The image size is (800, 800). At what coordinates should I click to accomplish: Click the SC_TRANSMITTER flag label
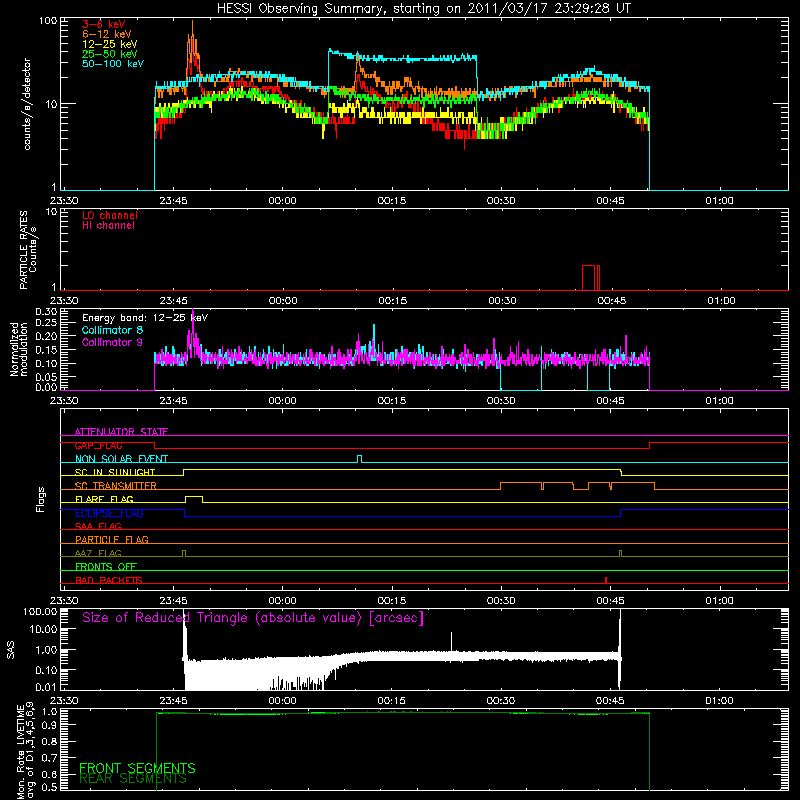point(116,486)
